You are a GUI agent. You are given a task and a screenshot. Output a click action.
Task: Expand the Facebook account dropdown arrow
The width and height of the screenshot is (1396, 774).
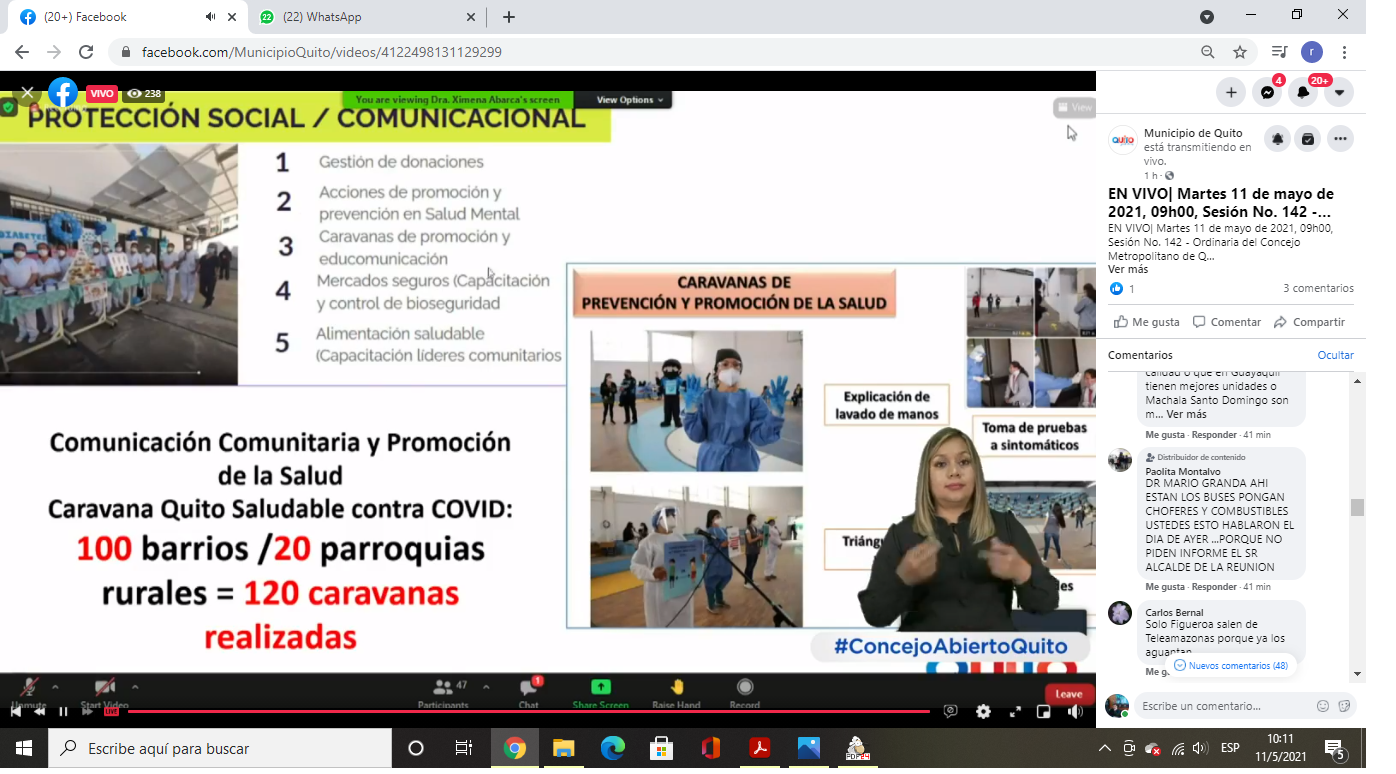(1339, 92)
